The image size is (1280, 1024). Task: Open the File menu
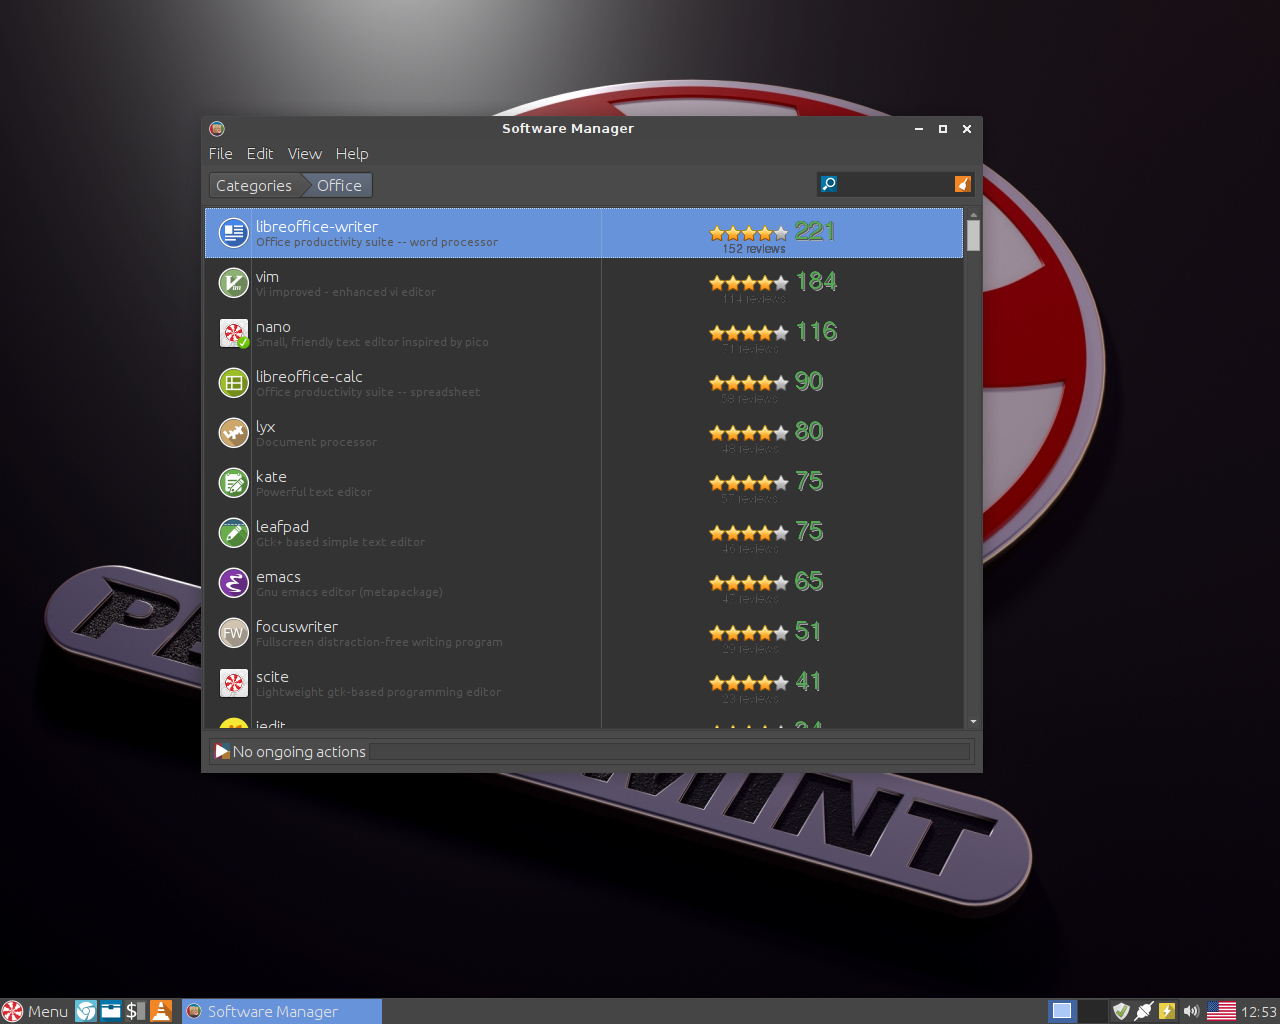pos(221,154)
